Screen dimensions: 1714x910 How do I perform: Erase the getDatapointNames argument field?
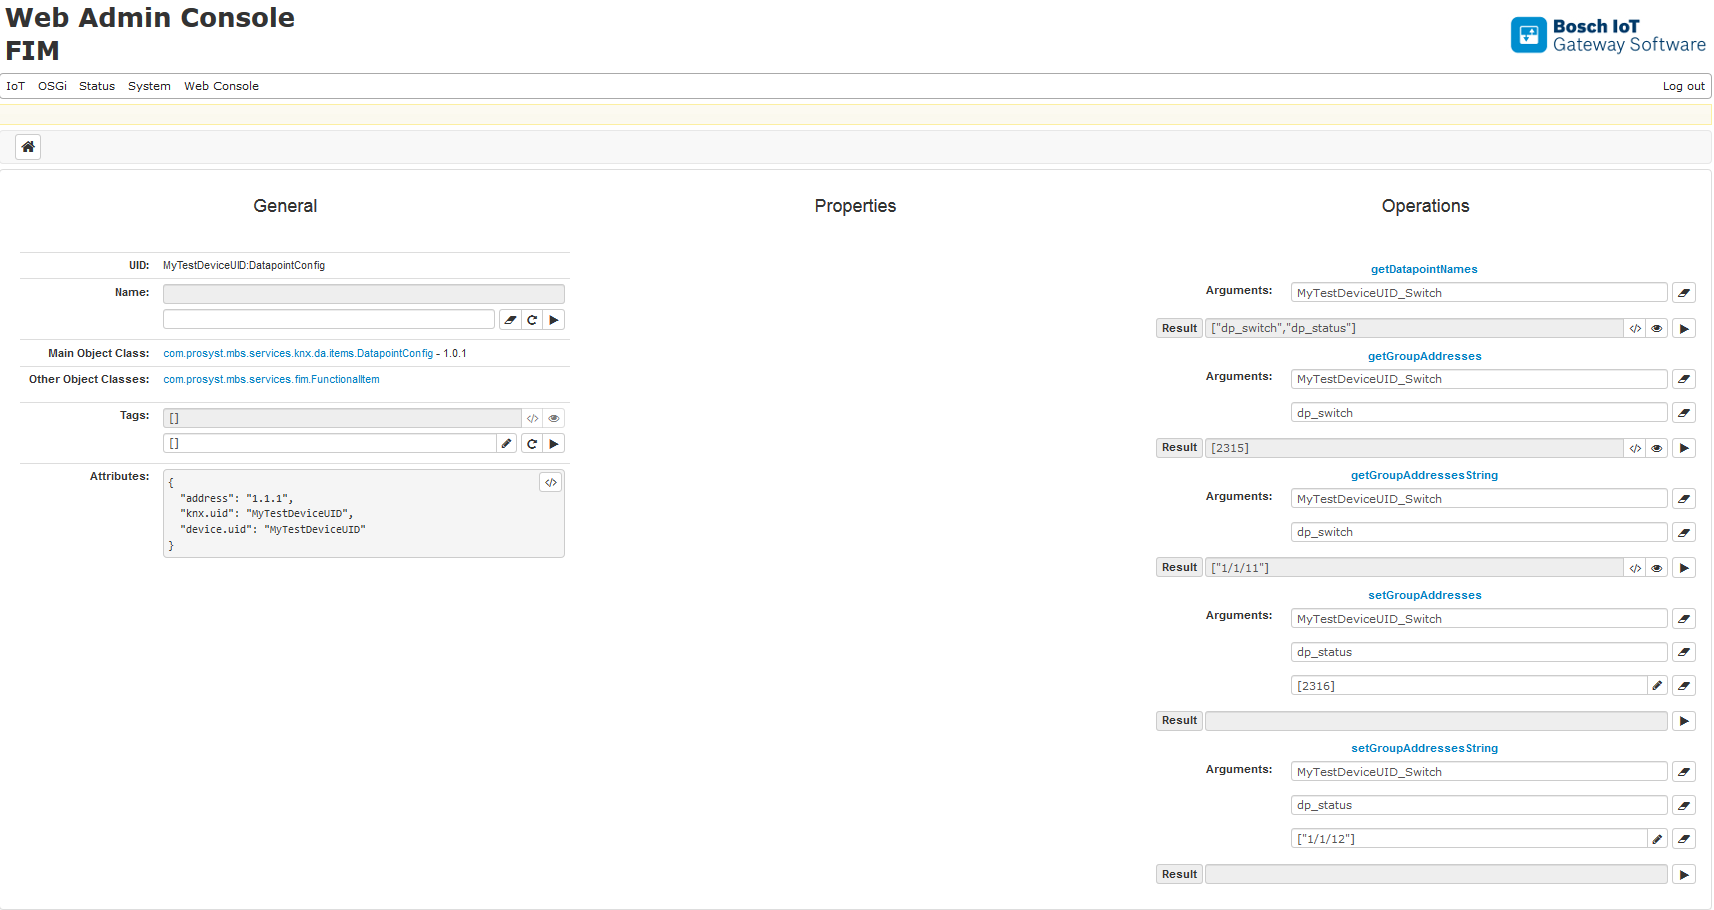1684,293
